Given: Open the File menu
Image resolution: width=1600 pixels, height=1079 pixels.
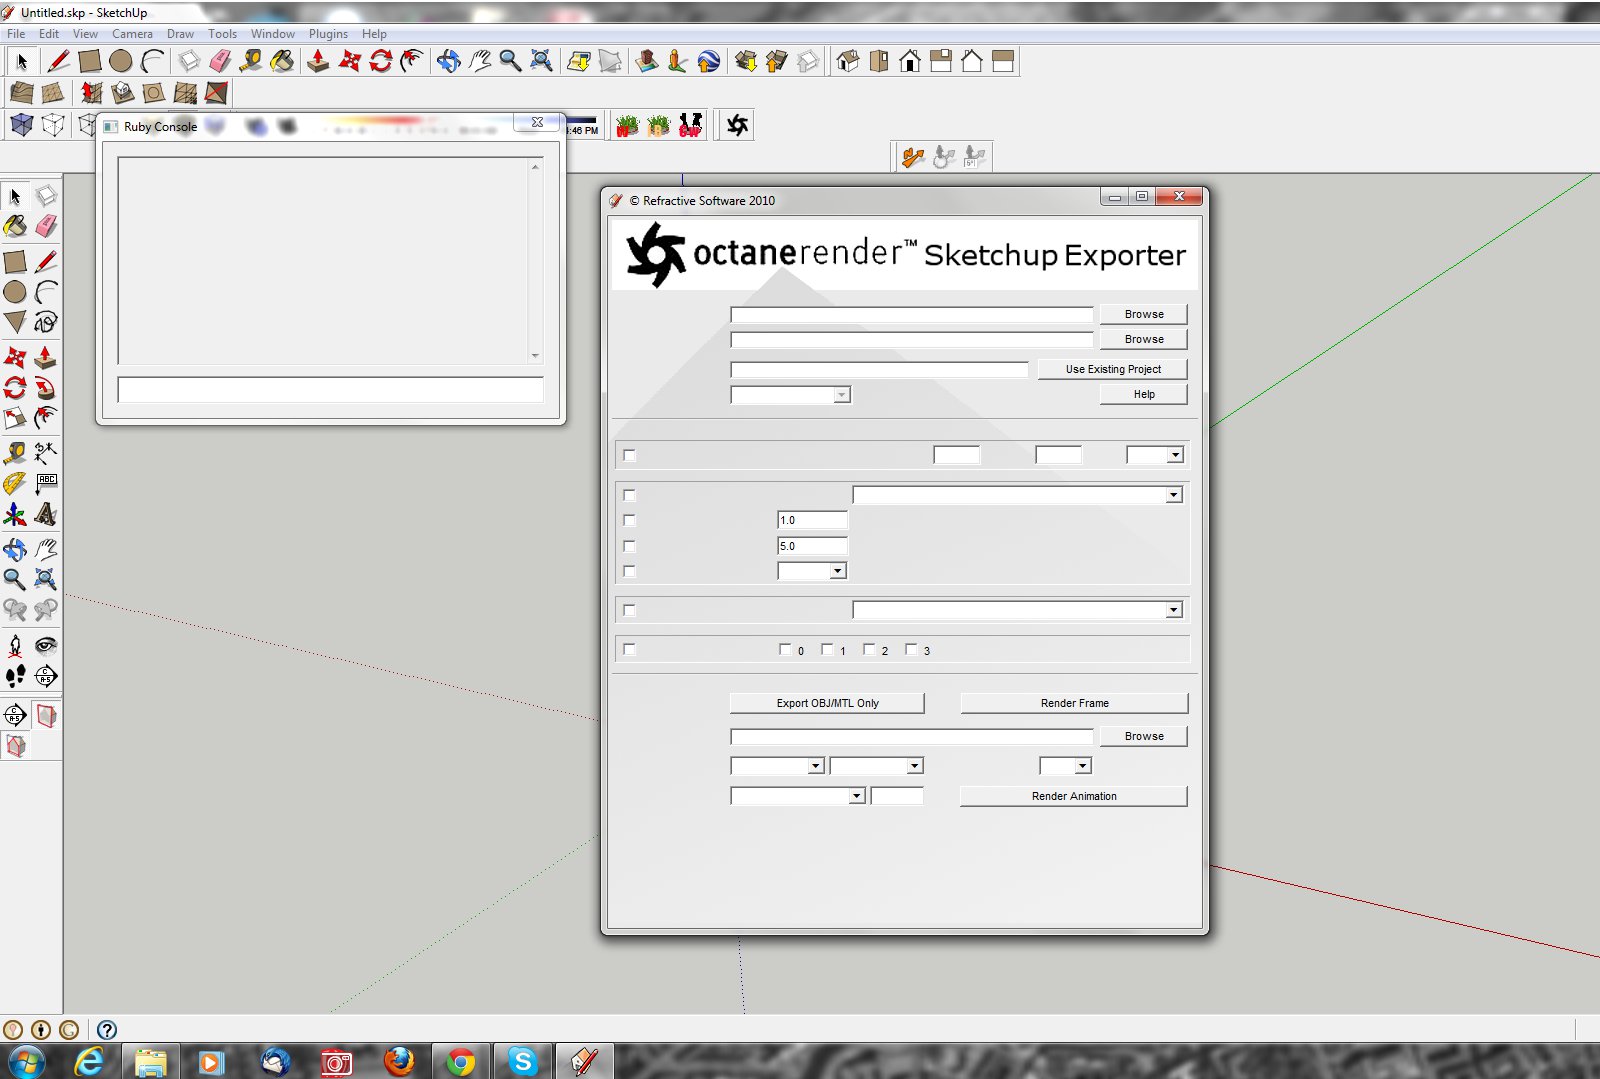Looking at the screenshot, I should pyautogui.click(x=16, y=34).
